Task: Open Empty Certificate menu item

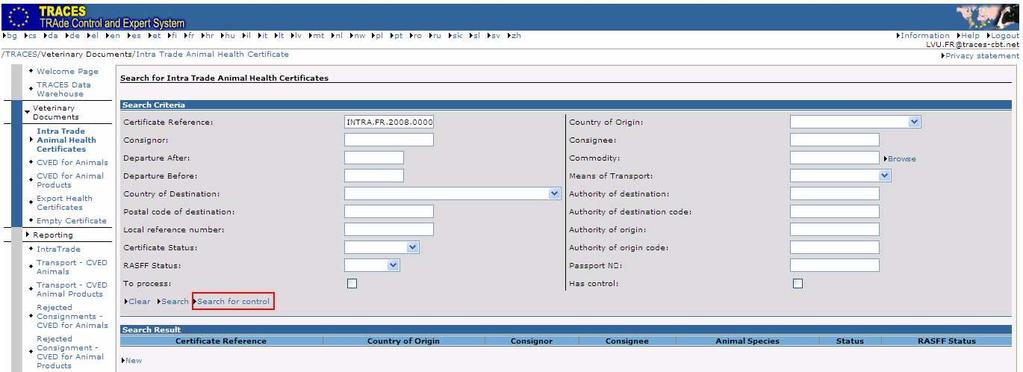Action: pyautogui.click(x=71, y=221)
